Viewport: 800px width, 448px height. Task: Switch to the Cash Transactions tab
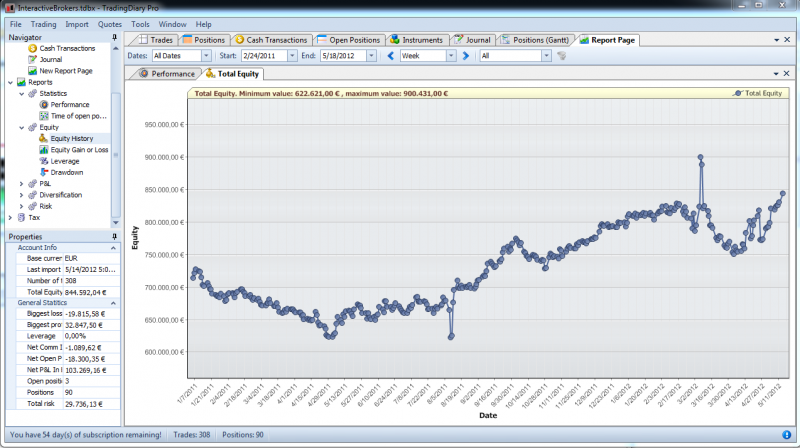point(271,40)
